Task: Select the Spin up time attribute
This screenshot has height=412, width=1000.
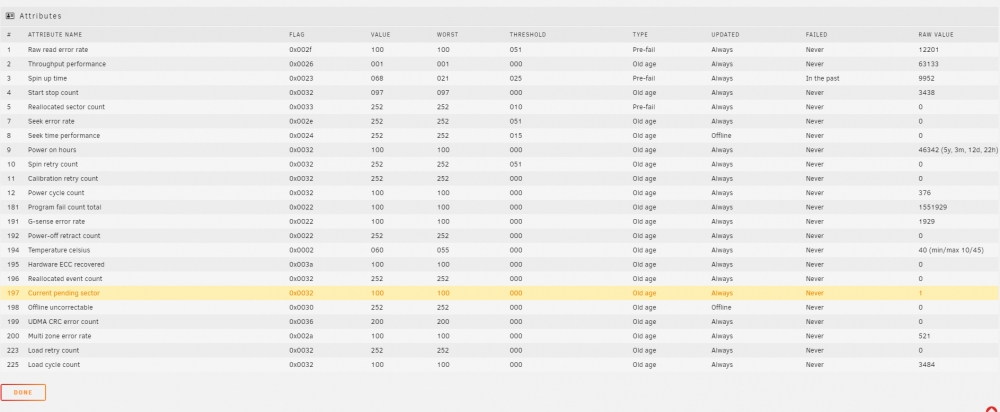Action: click(x=47, y=78)
